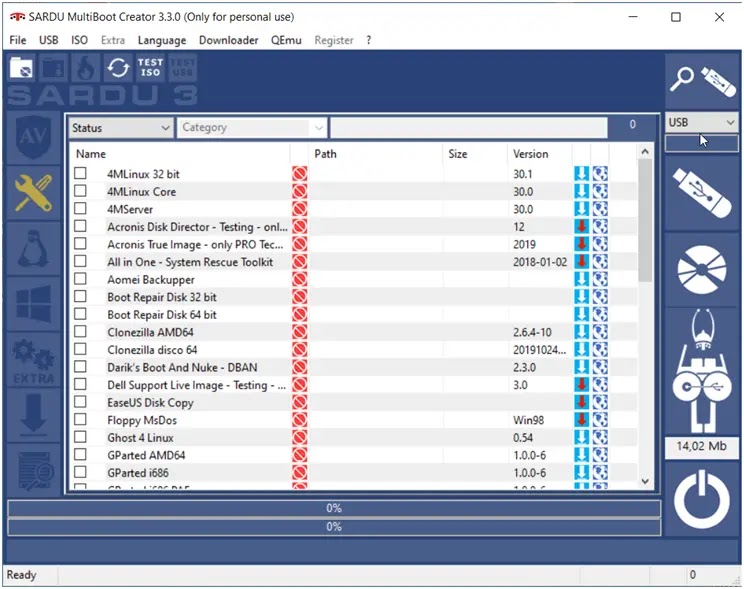744x589 pixels.
Task: Launch the TEST ISO toolbar button
Action: (x=150, y=68)
